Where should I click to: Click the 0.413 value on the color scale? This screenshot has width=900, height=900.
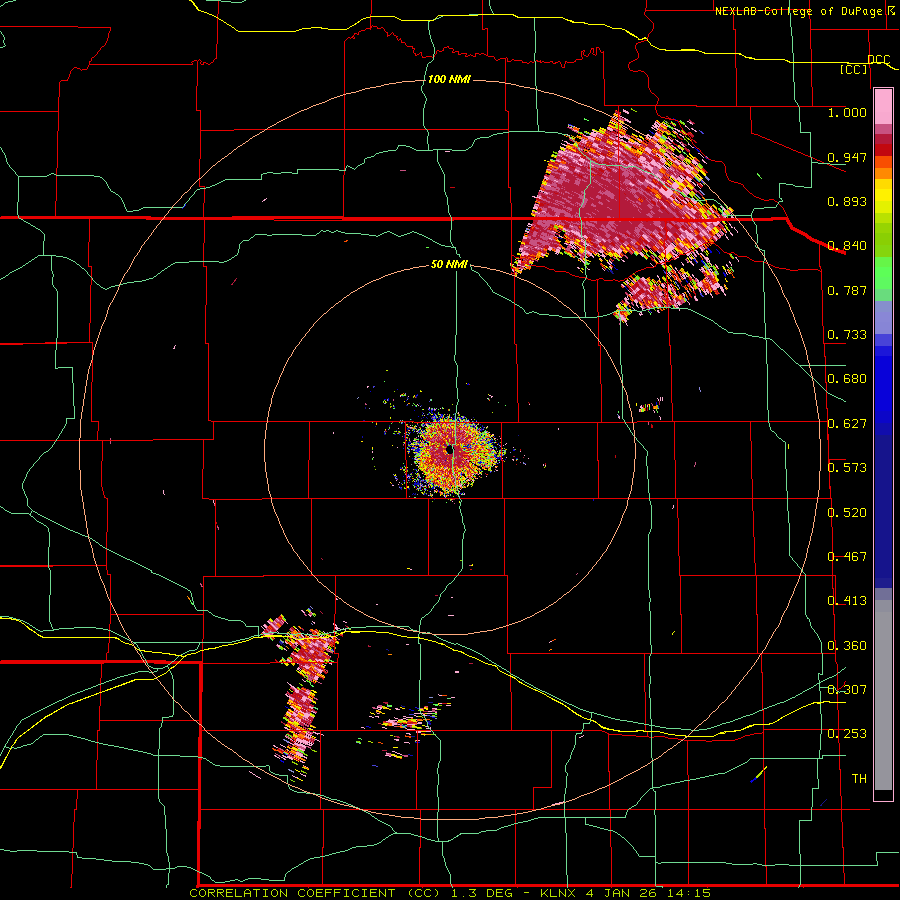[x=847, y=601]
